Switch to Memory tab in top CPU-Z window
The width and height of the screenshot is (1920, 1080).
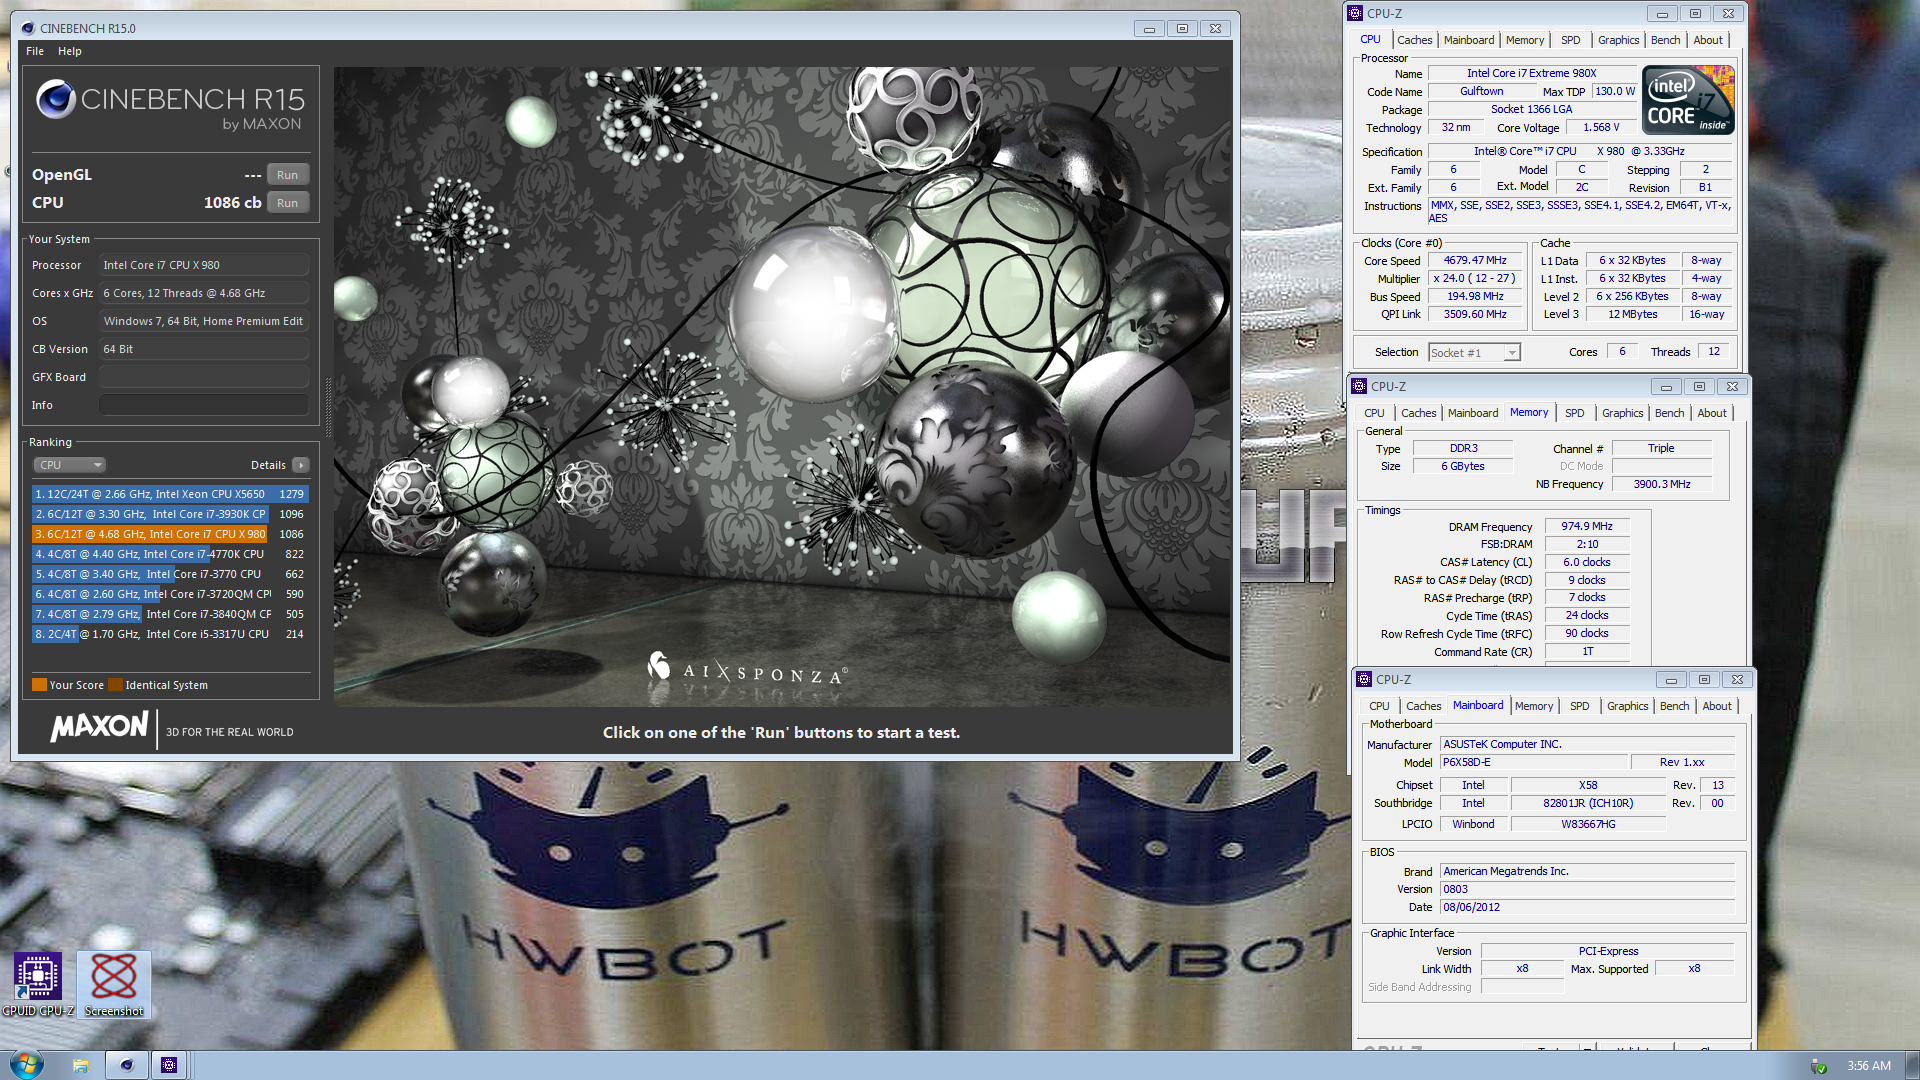1525,40
